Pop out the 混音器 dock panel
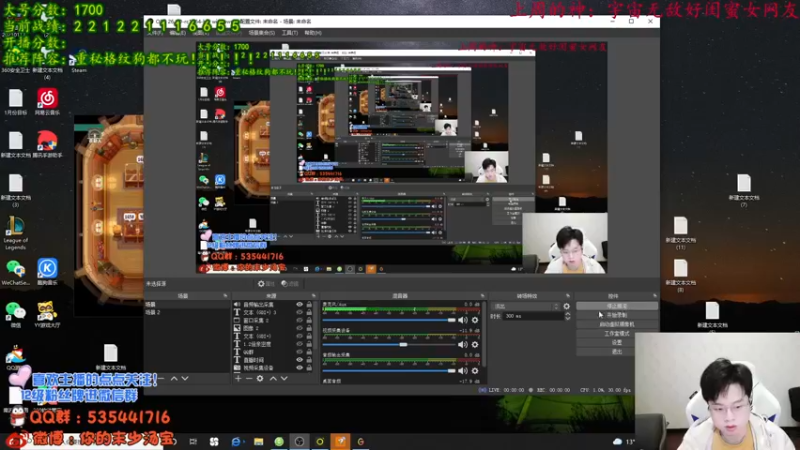800x450 pixels. tap(482, 296)
